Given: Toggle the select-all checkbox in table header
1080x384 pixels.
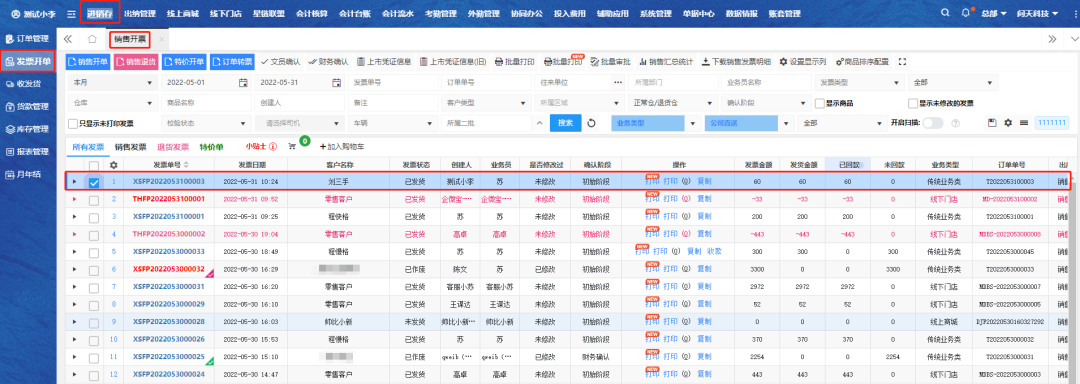Looking at the screenshot, I should coord(94,165).
